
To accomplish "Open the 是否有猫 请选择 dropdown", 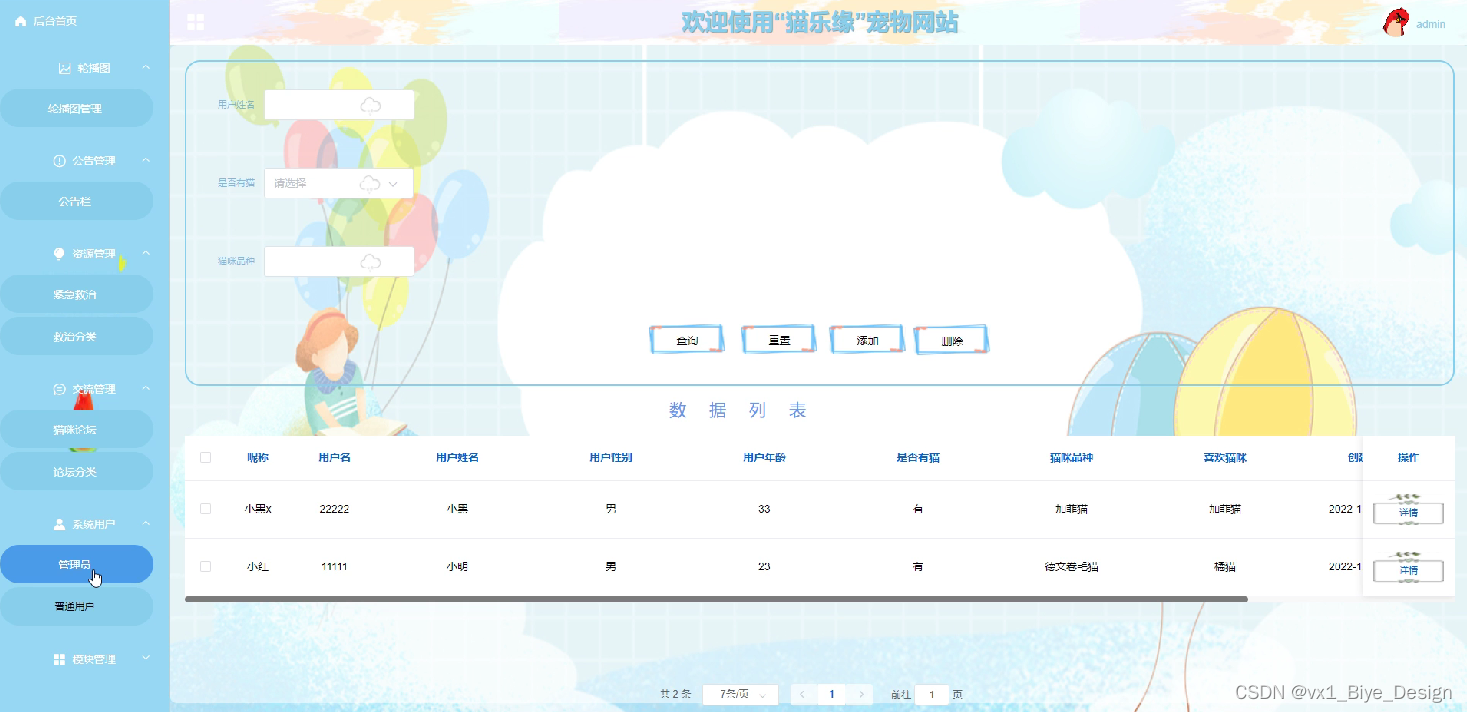I will [x=339, y=183].
